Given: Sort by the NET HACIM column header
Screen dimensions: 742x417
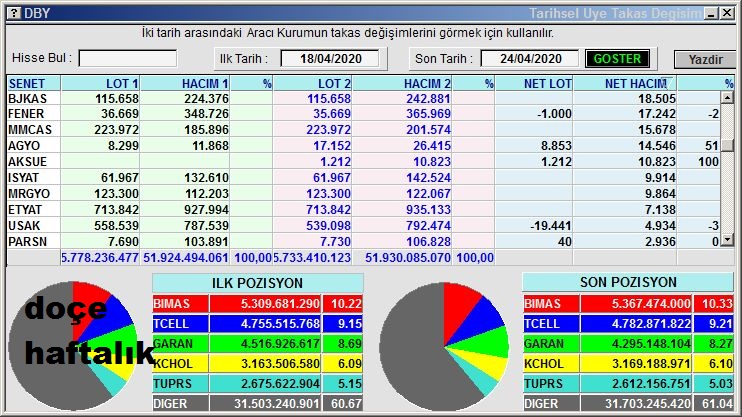Looking at the screenshot, I should tap(625, 83).
